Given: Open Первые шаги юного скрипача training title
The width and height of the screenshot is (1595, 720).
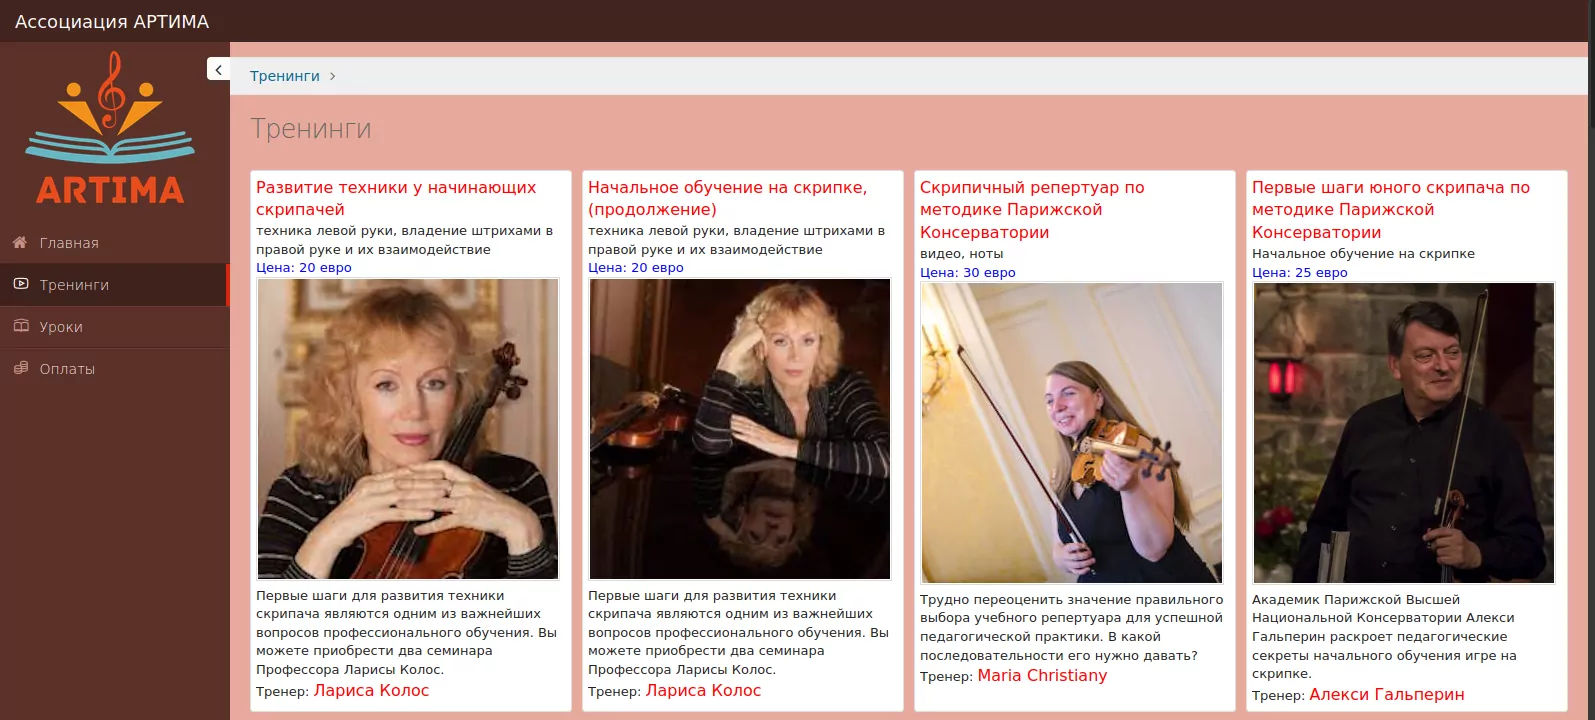Looking at the screenshot, I should (1391, 210).
